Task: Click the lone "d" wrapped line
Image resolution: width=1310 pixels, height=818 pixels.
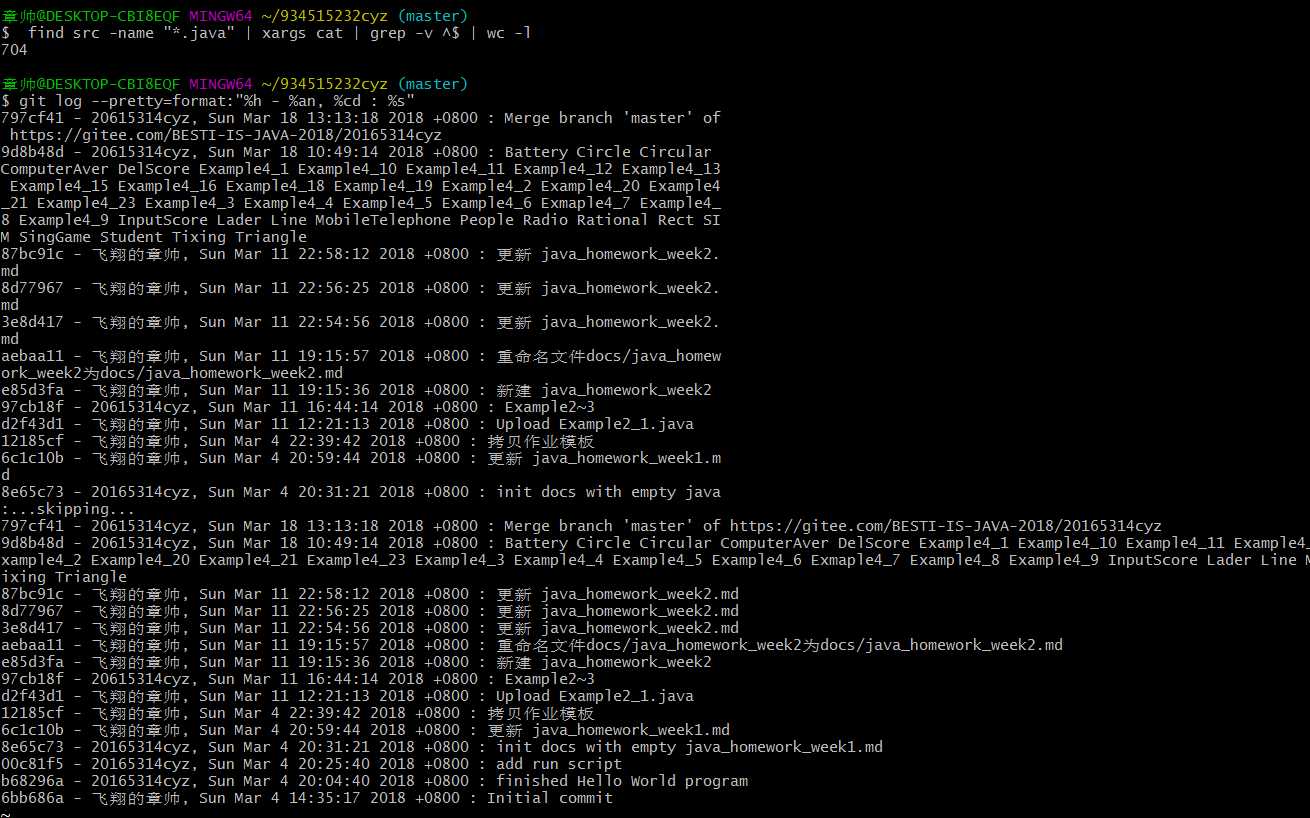Action: coord(5,475)
